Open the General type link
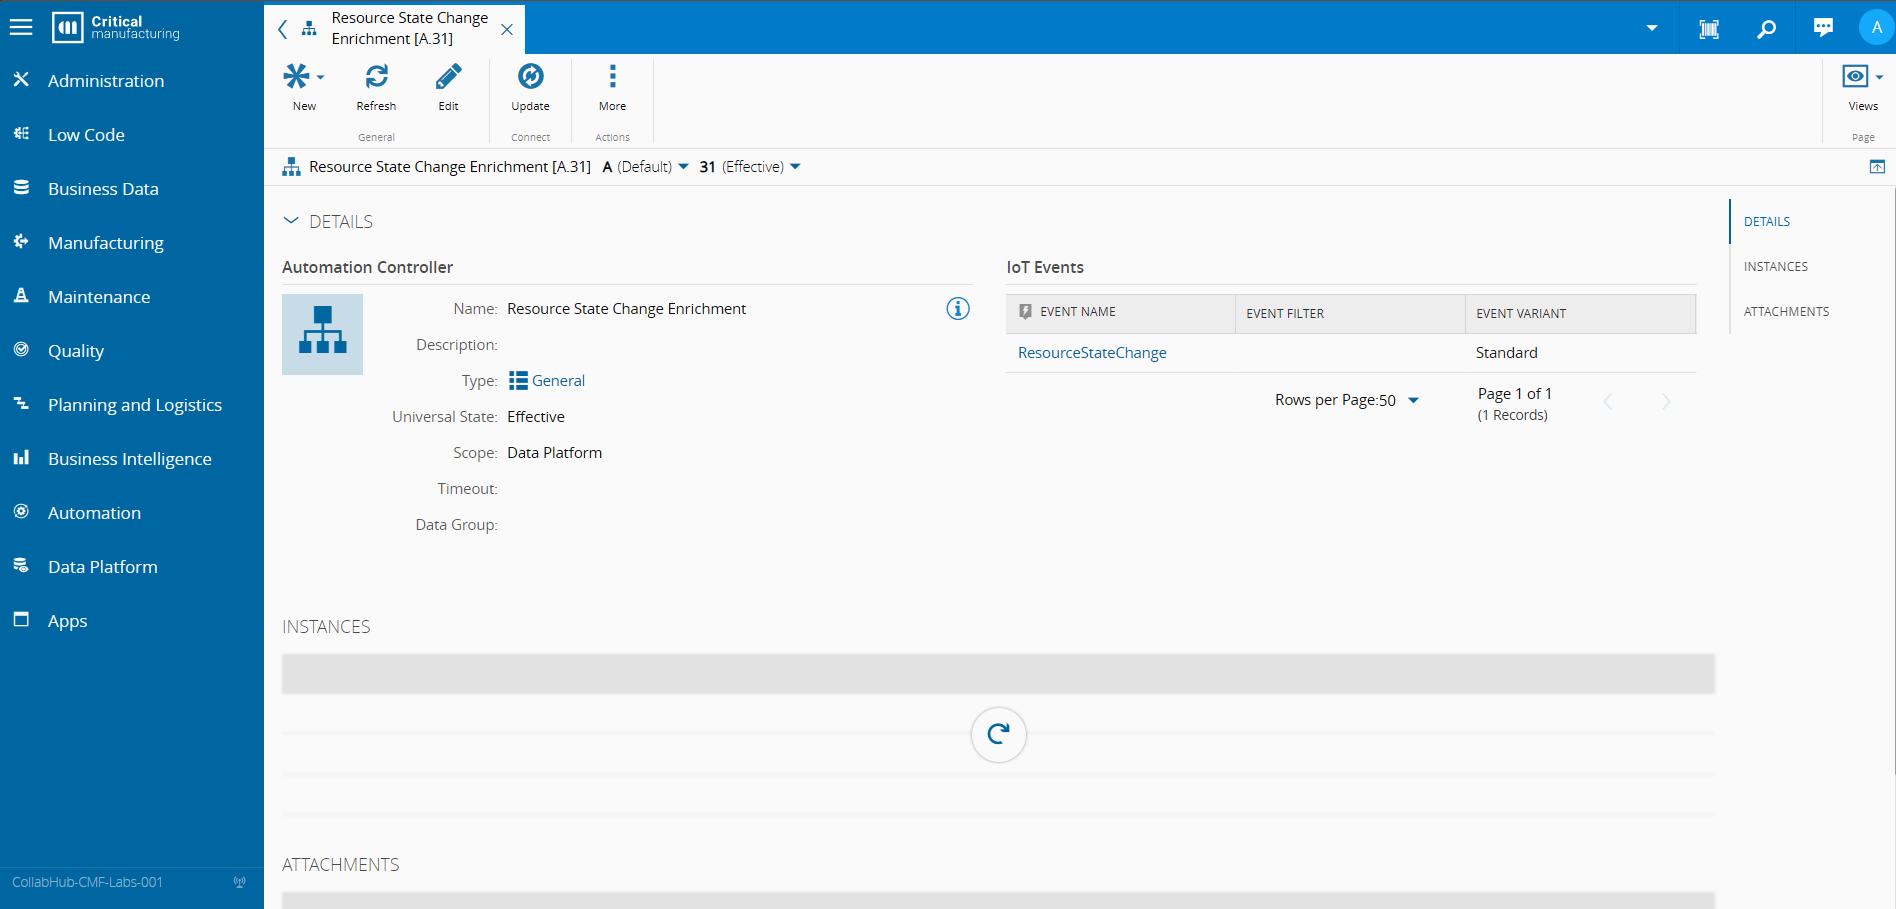The width and height of the screenshot is (1896, 909). [x=558, y=381]
